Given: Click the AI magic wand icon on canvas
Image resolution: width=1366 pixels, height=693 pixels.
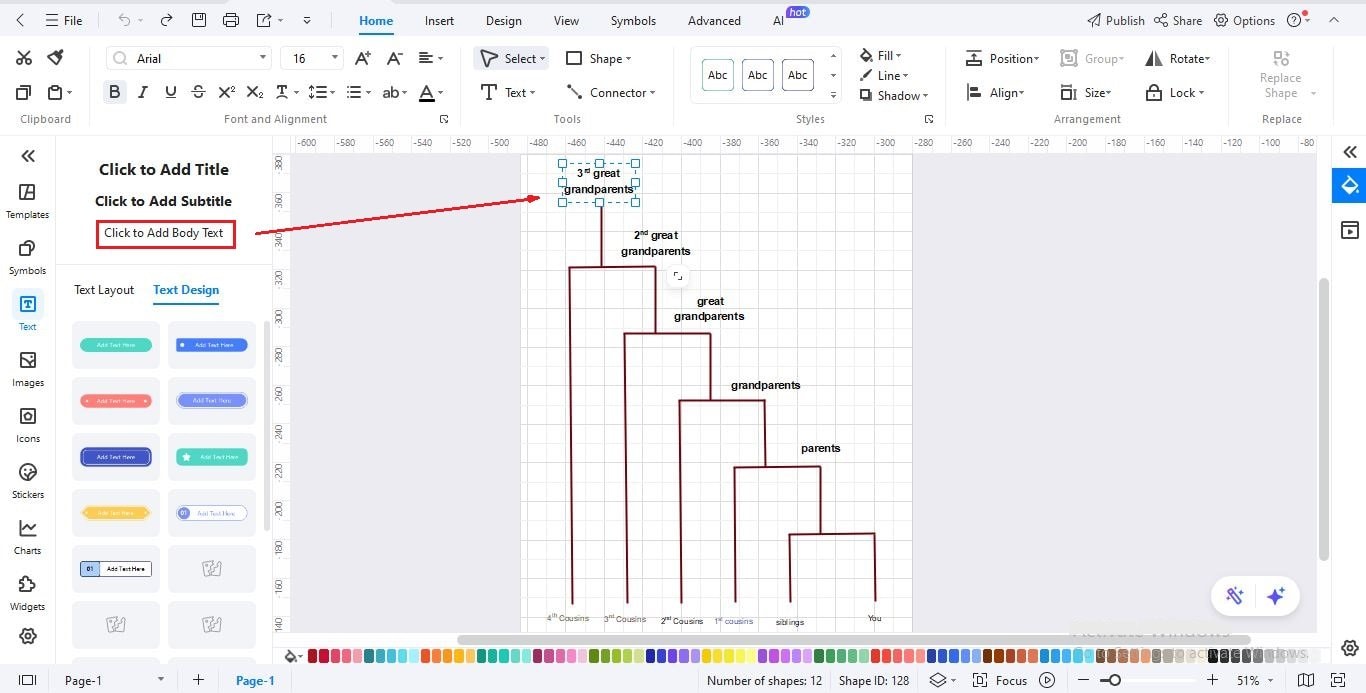Looking at the screenshot, I should (x=1234, y=596).
